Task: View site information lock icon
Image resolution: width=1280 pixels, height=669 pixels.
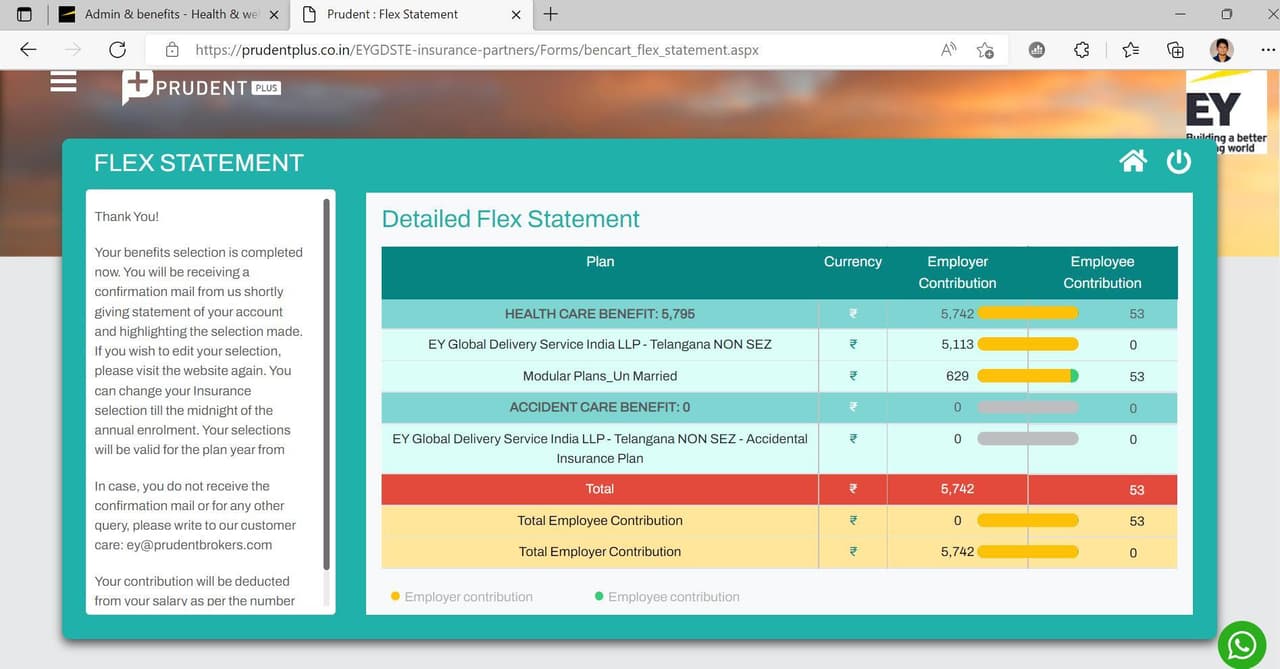Action: click(172, 49)
